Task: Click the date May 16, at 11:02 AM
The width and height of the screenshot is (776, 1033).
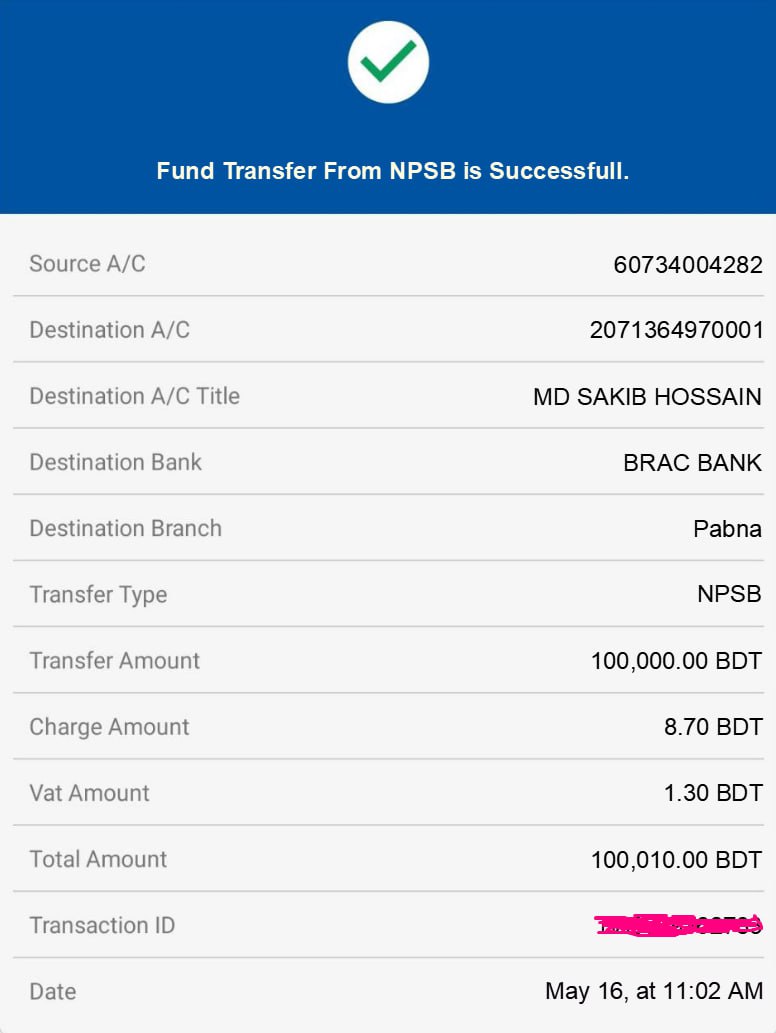Action: (x=654, y=991)
